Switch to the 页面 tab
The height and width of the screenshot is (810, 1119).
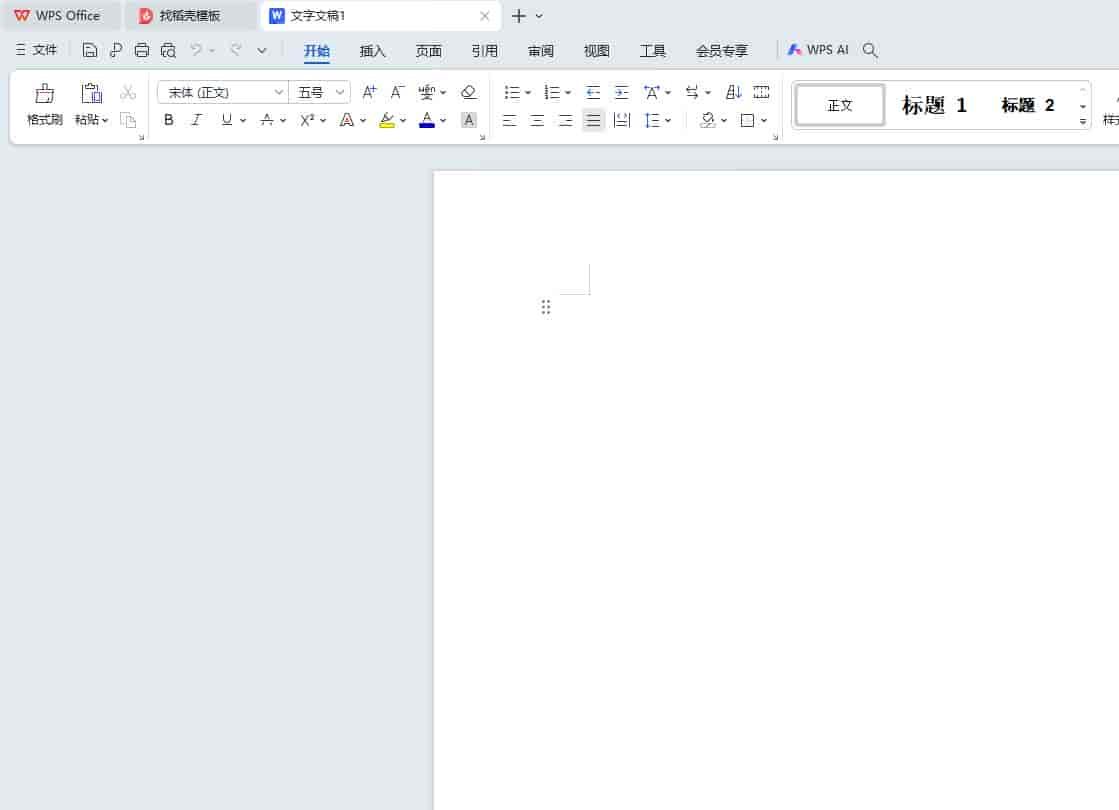click(428, 51)
